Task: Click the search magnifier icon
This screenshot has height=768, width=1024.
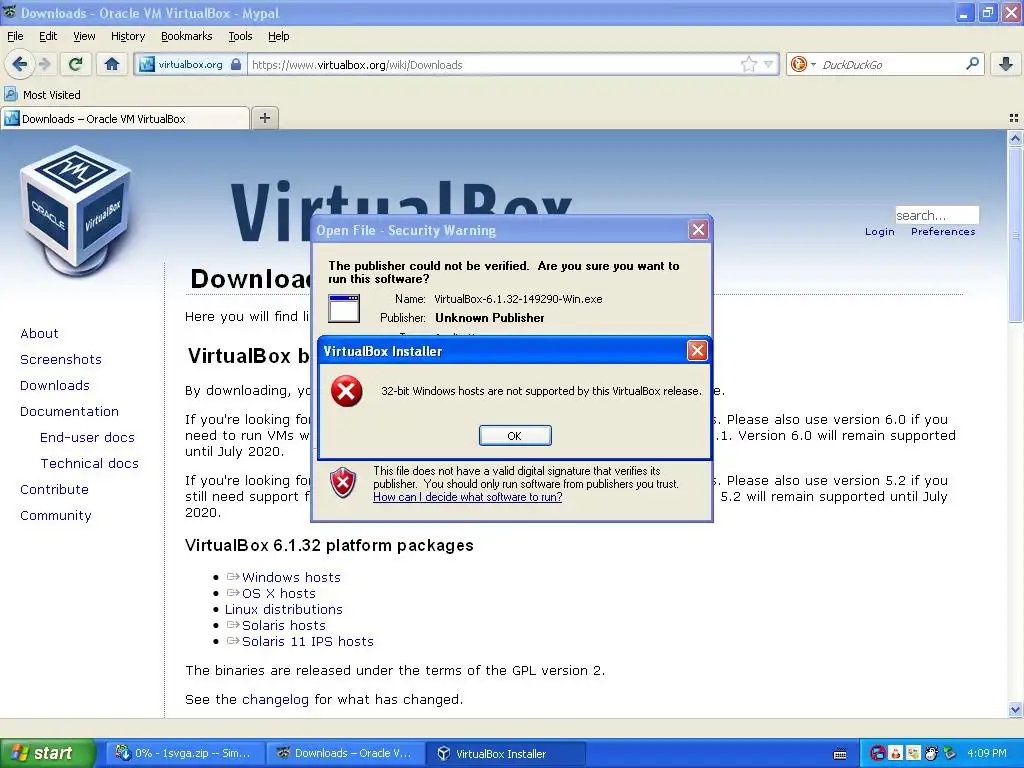Action: 972,63
